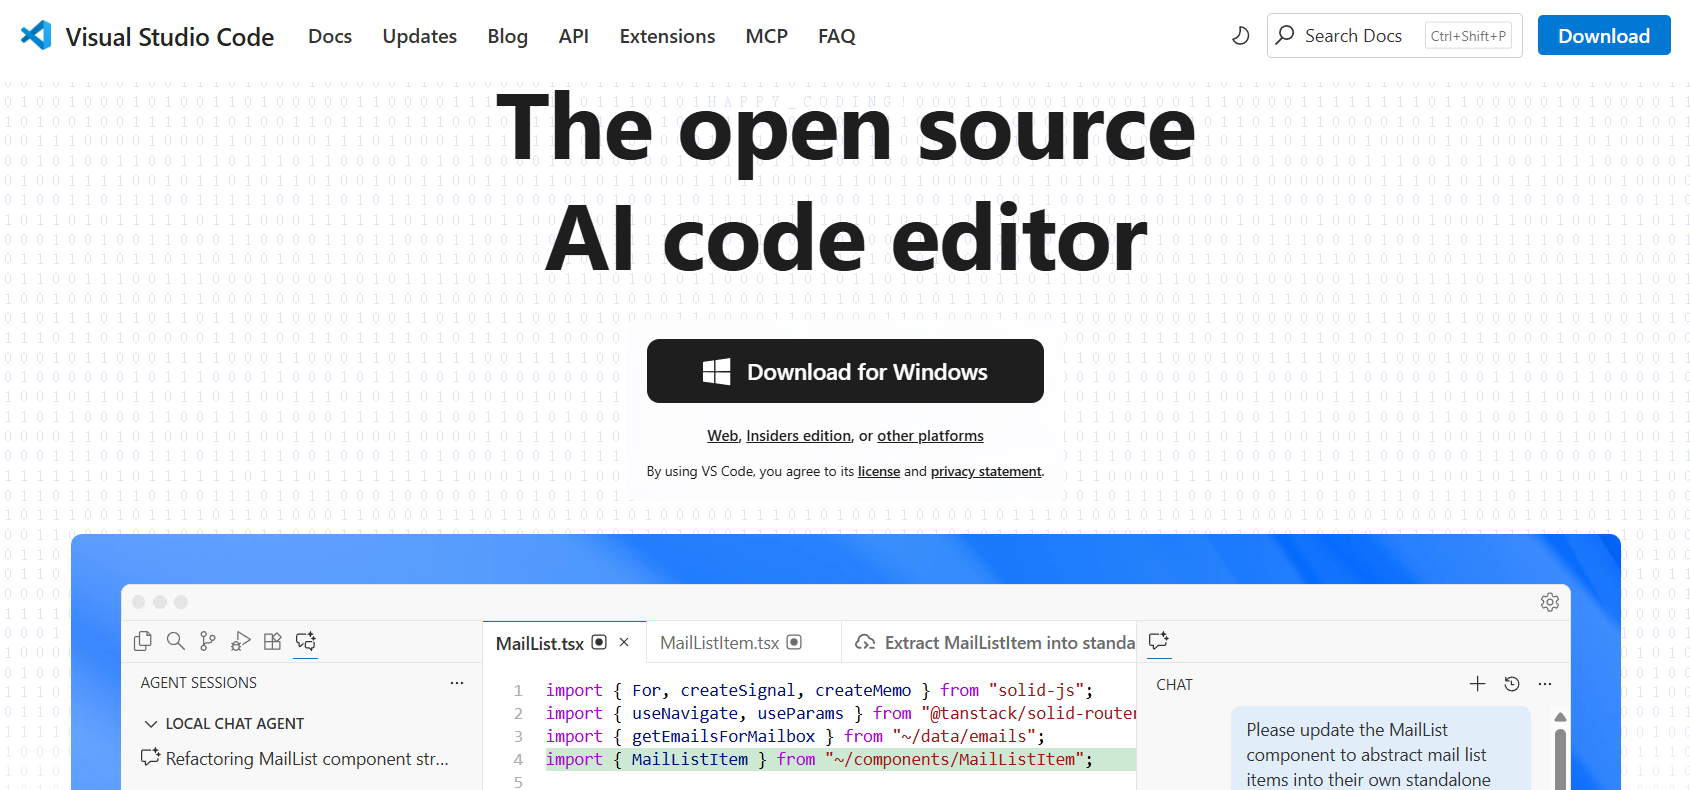
Task: Open Agent Sessions more actions ellipsis
Action: 457,683
